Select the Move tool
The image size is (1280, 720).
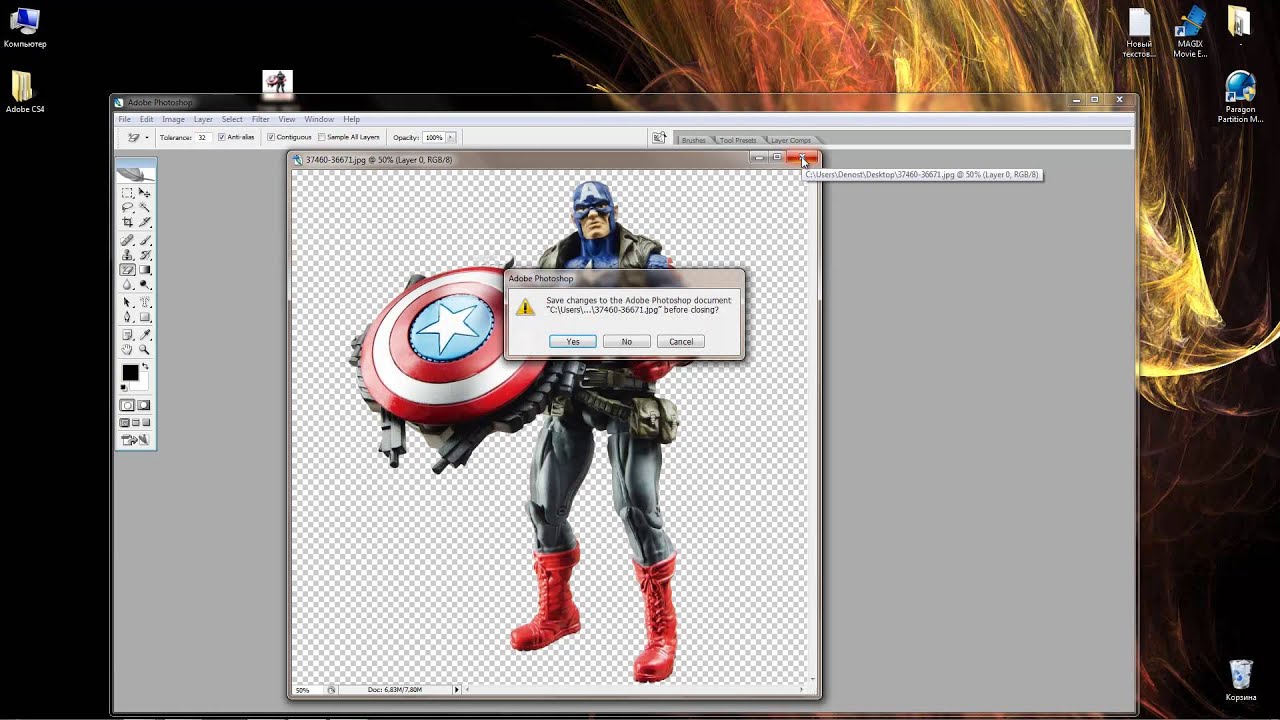tap(144, 192)
